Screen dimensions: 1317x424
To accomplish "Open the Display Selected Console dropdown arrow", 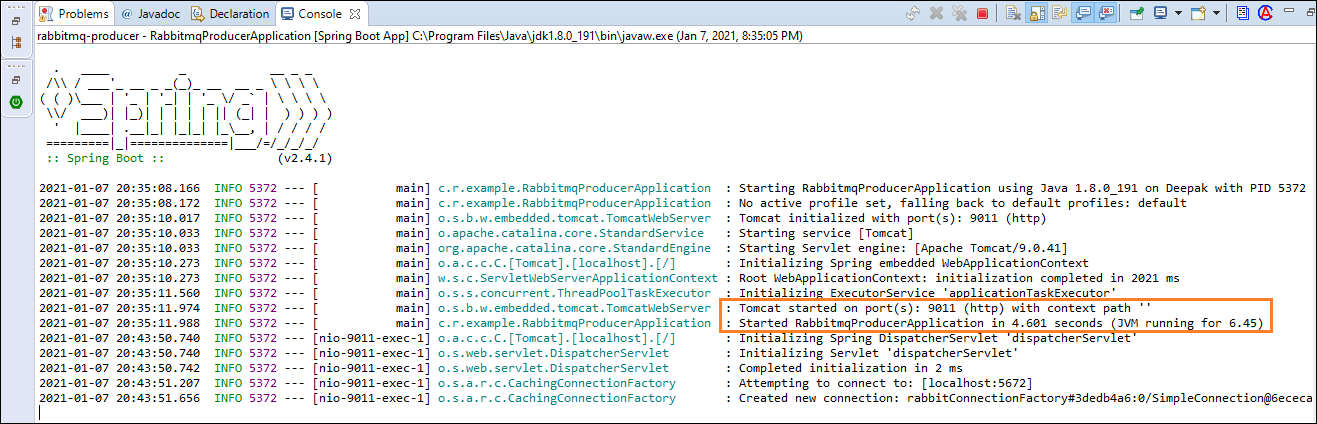I will click(1178, 14).
